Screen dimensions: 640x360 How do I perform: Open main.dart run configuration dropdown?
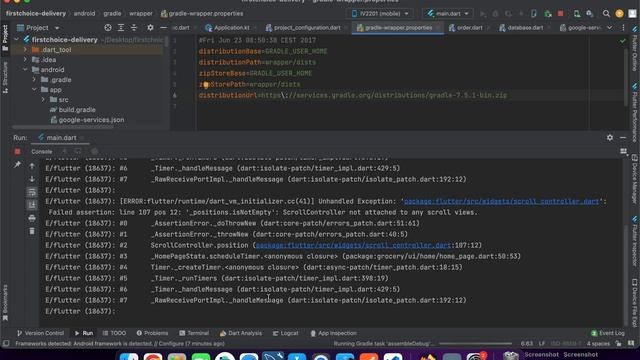pos(448,13)
